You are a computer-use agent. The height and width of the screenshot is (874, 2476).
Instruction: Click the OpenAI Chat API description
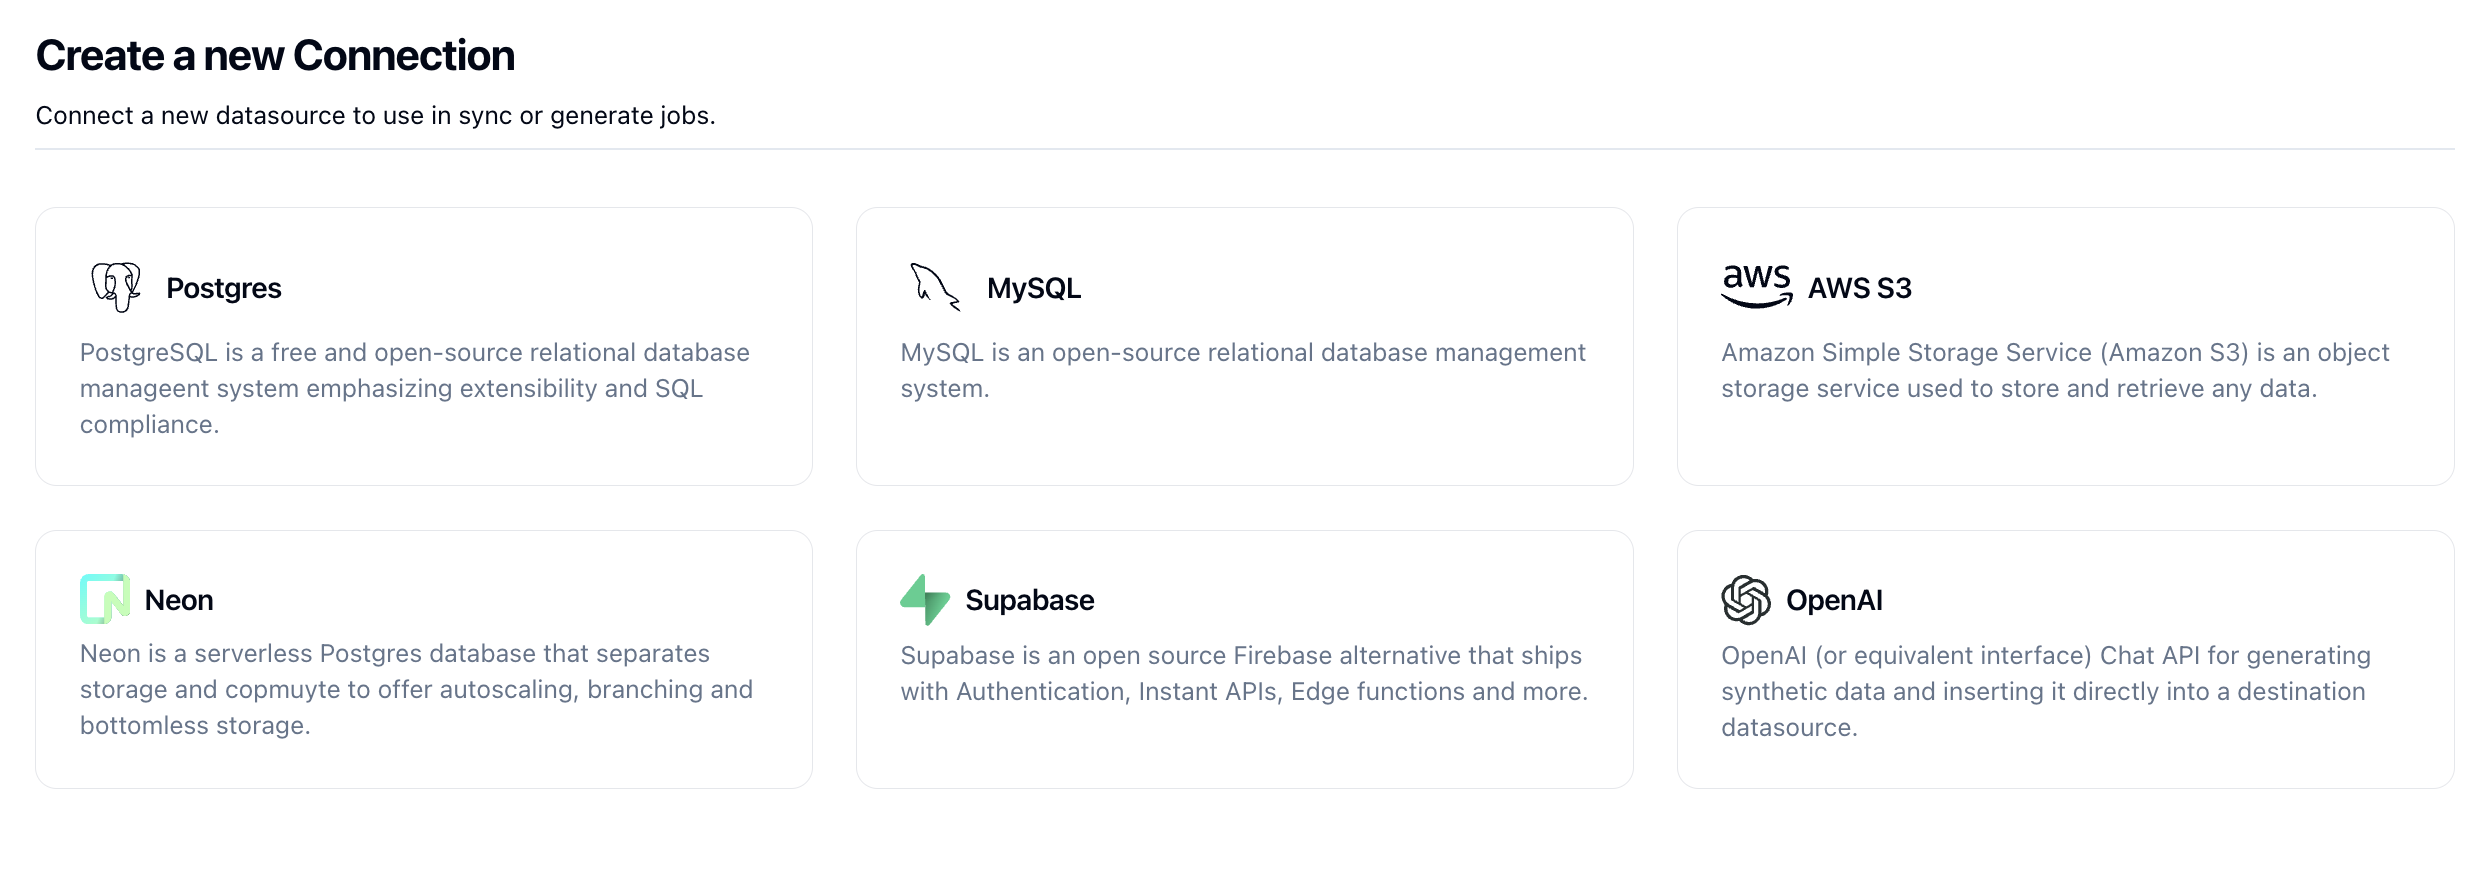click(2046, 692)
